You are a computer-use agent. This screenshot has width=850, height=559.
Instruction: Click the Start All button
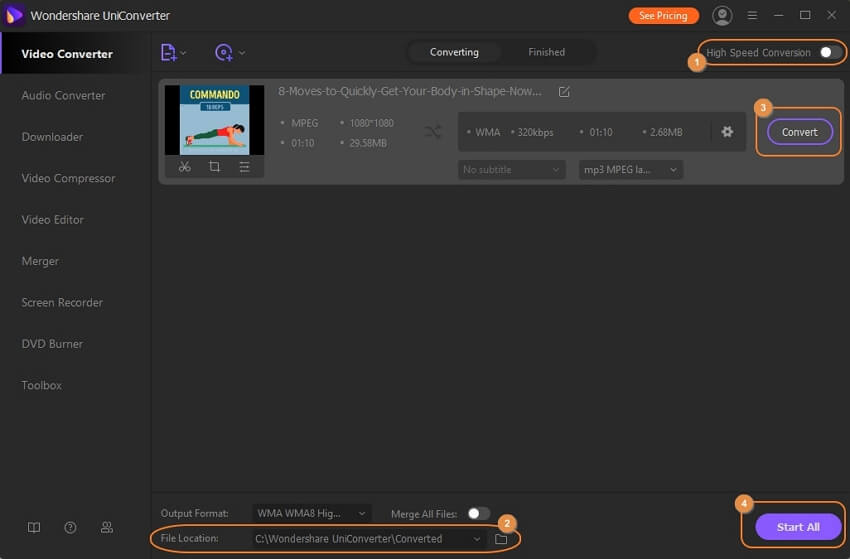pyautogui.click(x=798, y=527)
